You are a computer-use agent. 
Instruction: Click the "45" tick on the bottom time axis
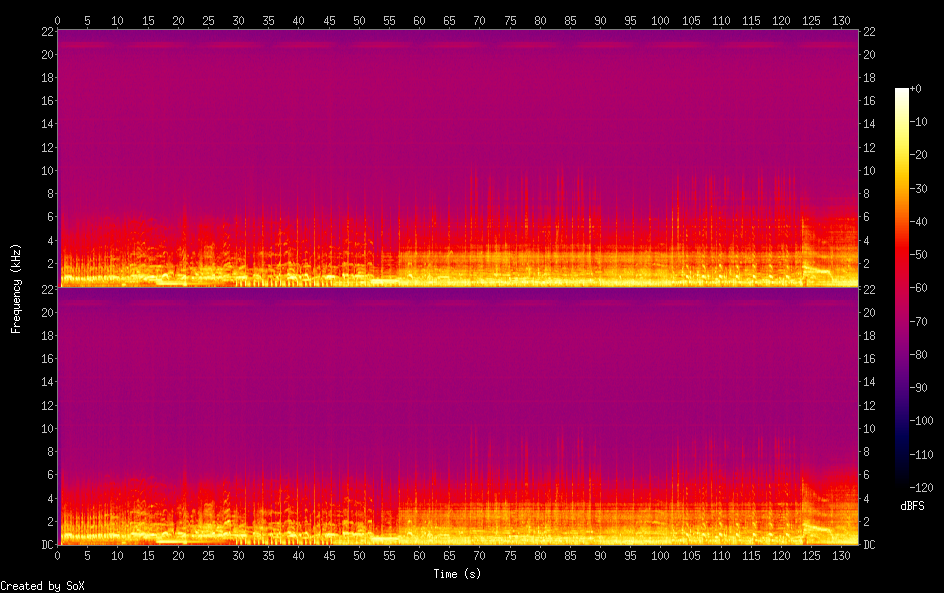point(329,556)
